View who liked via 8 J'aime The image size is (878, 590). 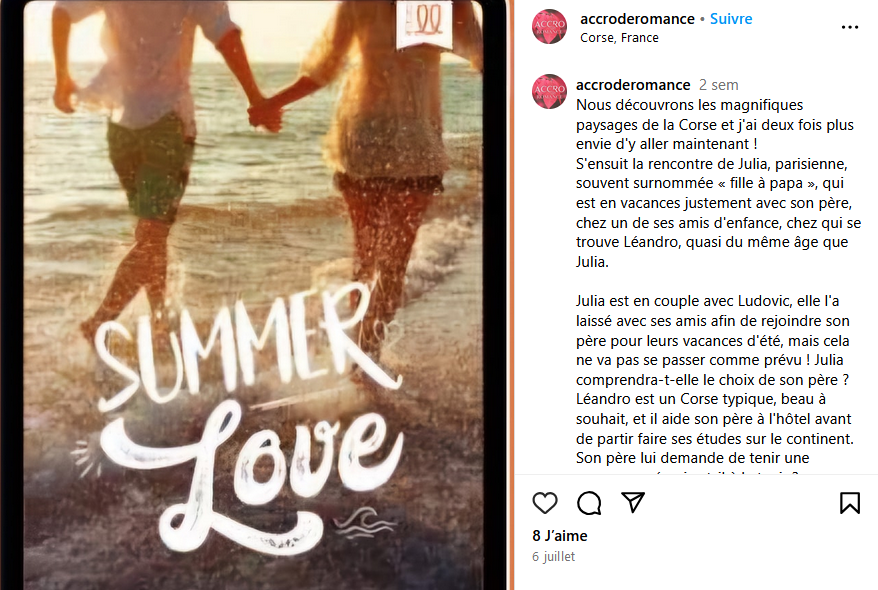pos(559,536)
